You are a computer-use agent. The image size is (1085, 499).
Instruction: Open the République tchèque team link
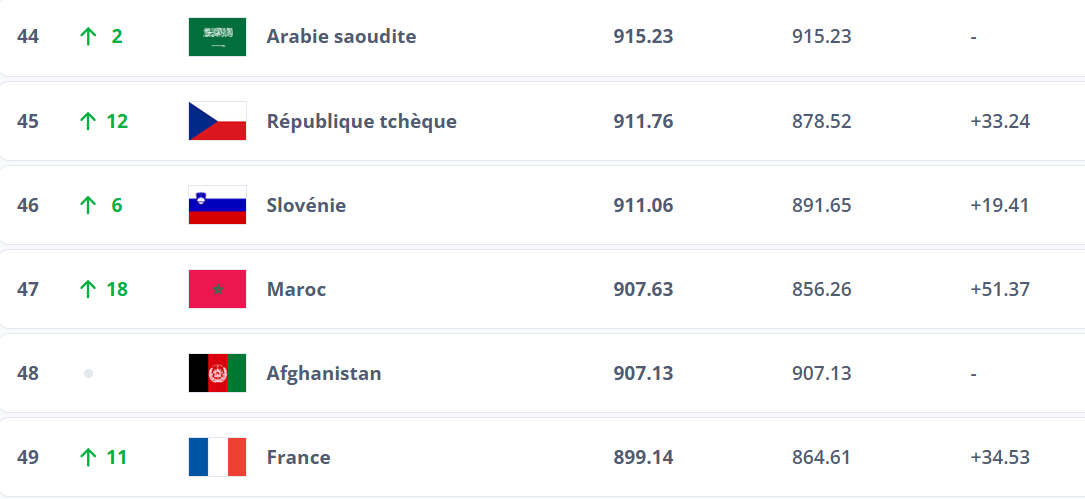click(x=361, y=121)
